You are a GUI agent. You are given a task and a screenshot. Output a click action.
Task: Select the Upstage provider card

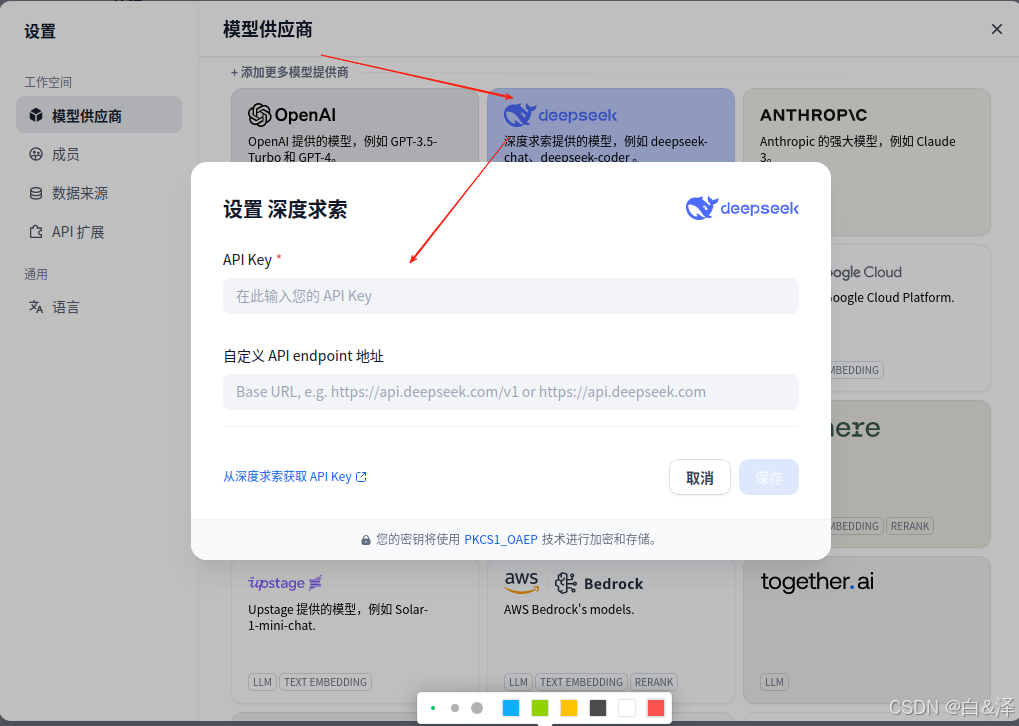coord(355,630)
